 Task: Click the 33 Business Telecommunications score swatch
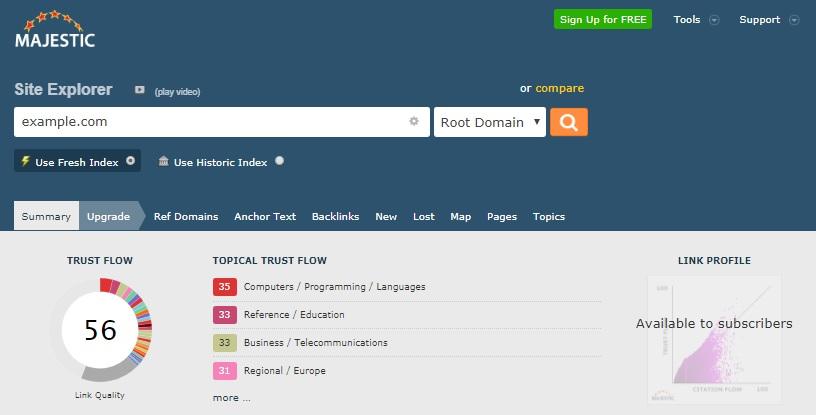point(224,343)
